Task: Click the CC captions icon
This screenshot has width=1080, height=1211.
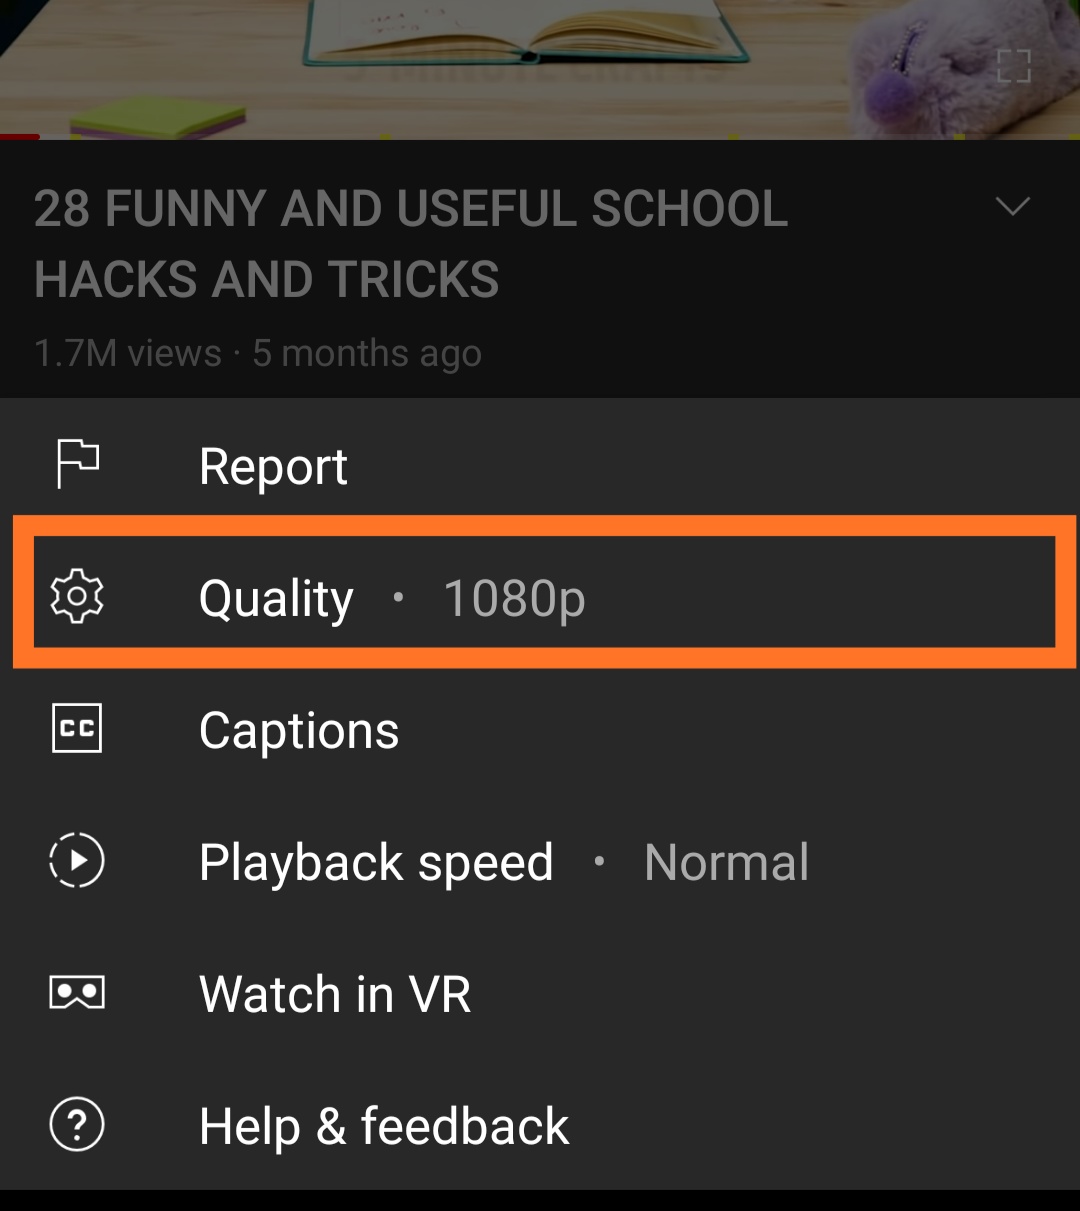Action: (77, 729)
